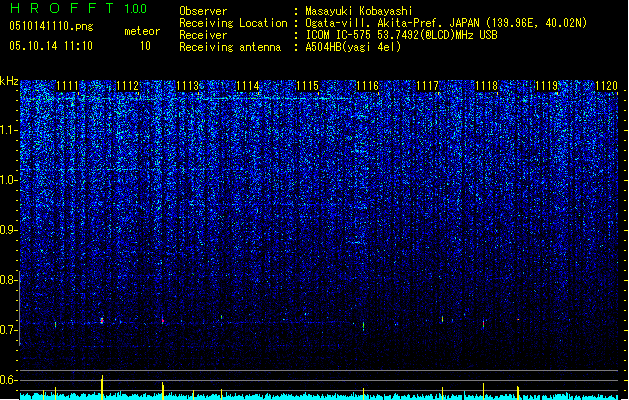Click the version number 1.0.0

135,9
